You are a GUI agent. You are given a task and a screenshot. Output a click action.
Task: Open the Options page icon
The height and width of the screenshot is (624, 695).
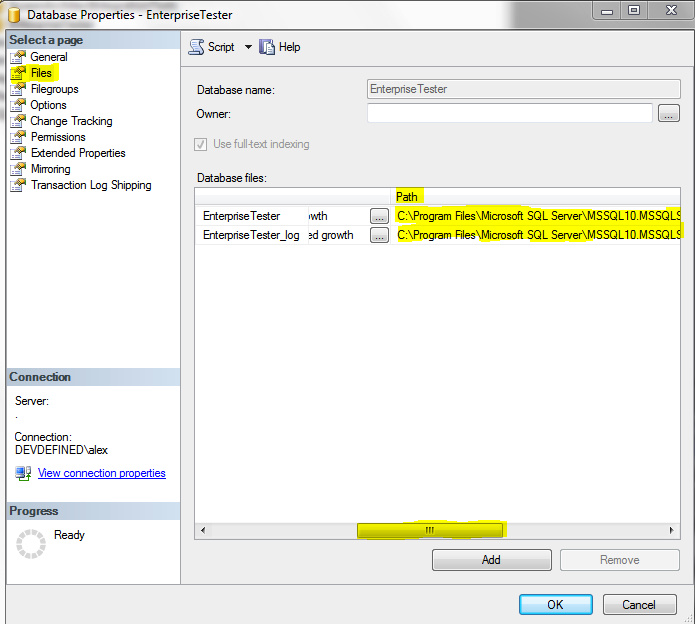click(18, 105)
